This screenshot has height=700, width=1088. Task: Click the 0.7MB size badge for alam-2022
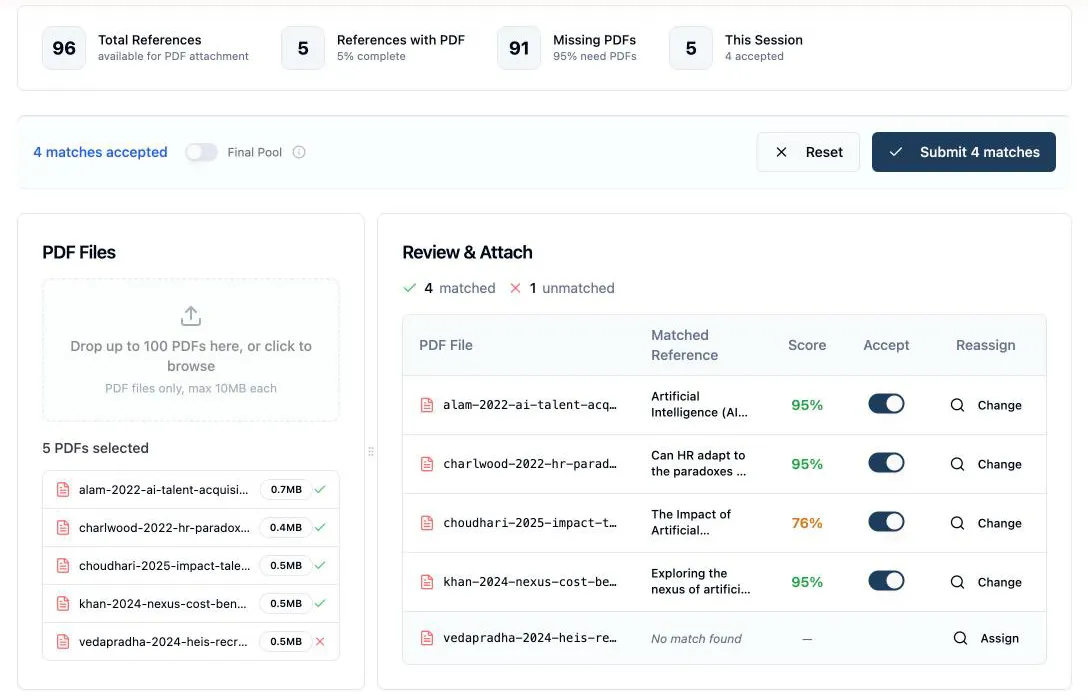[286, 490]
